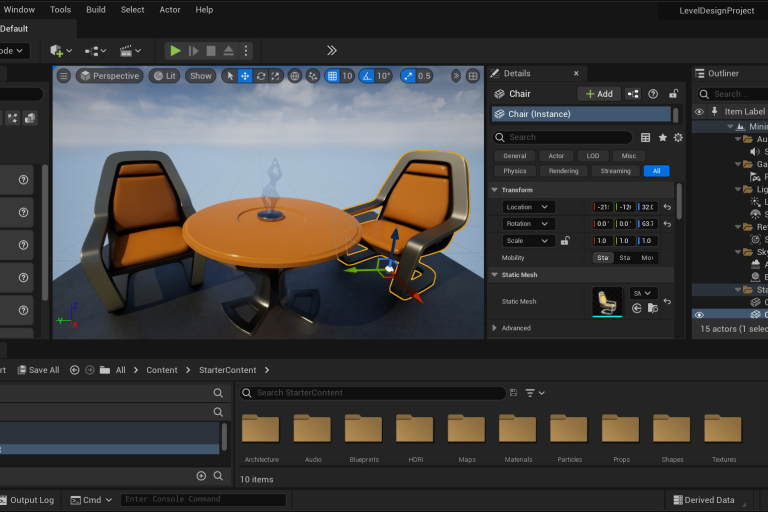The width and height of the screenshot is (768, 512).
Task: Open Details property matrix table view icon
Action: pos(646,137)
